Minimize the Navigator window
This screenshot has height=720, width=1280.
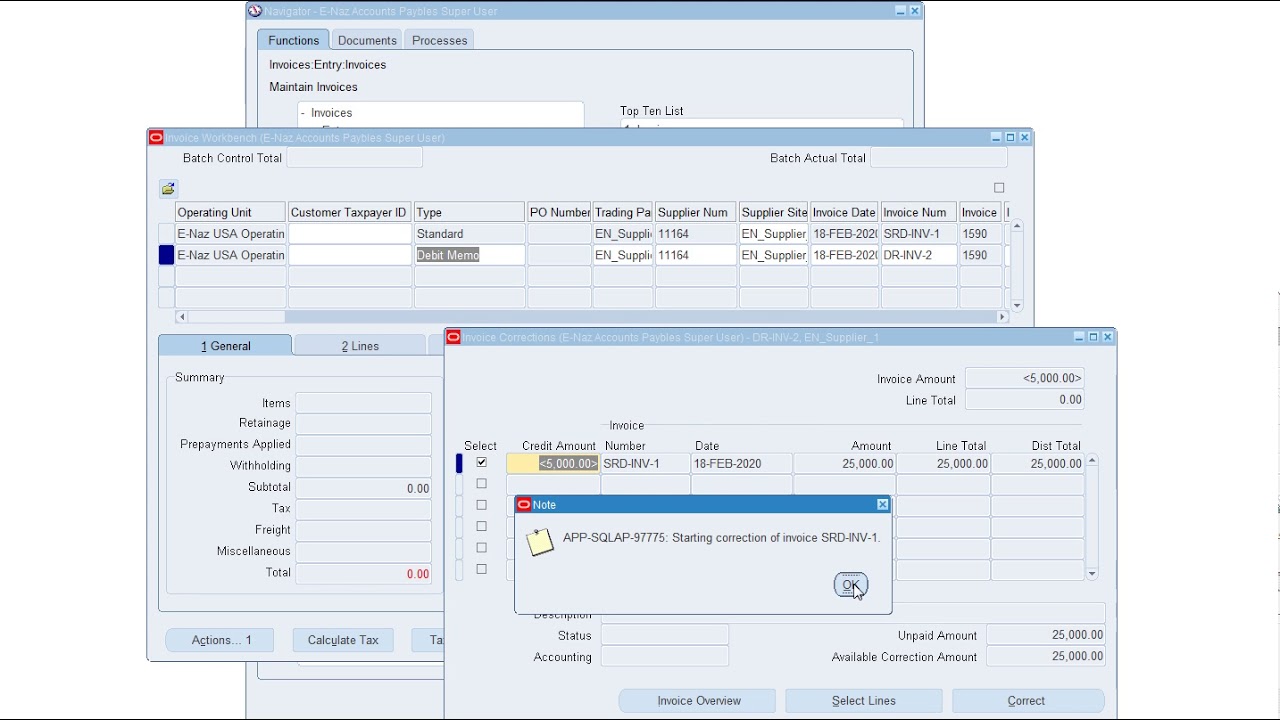click(x=900, y=11)
